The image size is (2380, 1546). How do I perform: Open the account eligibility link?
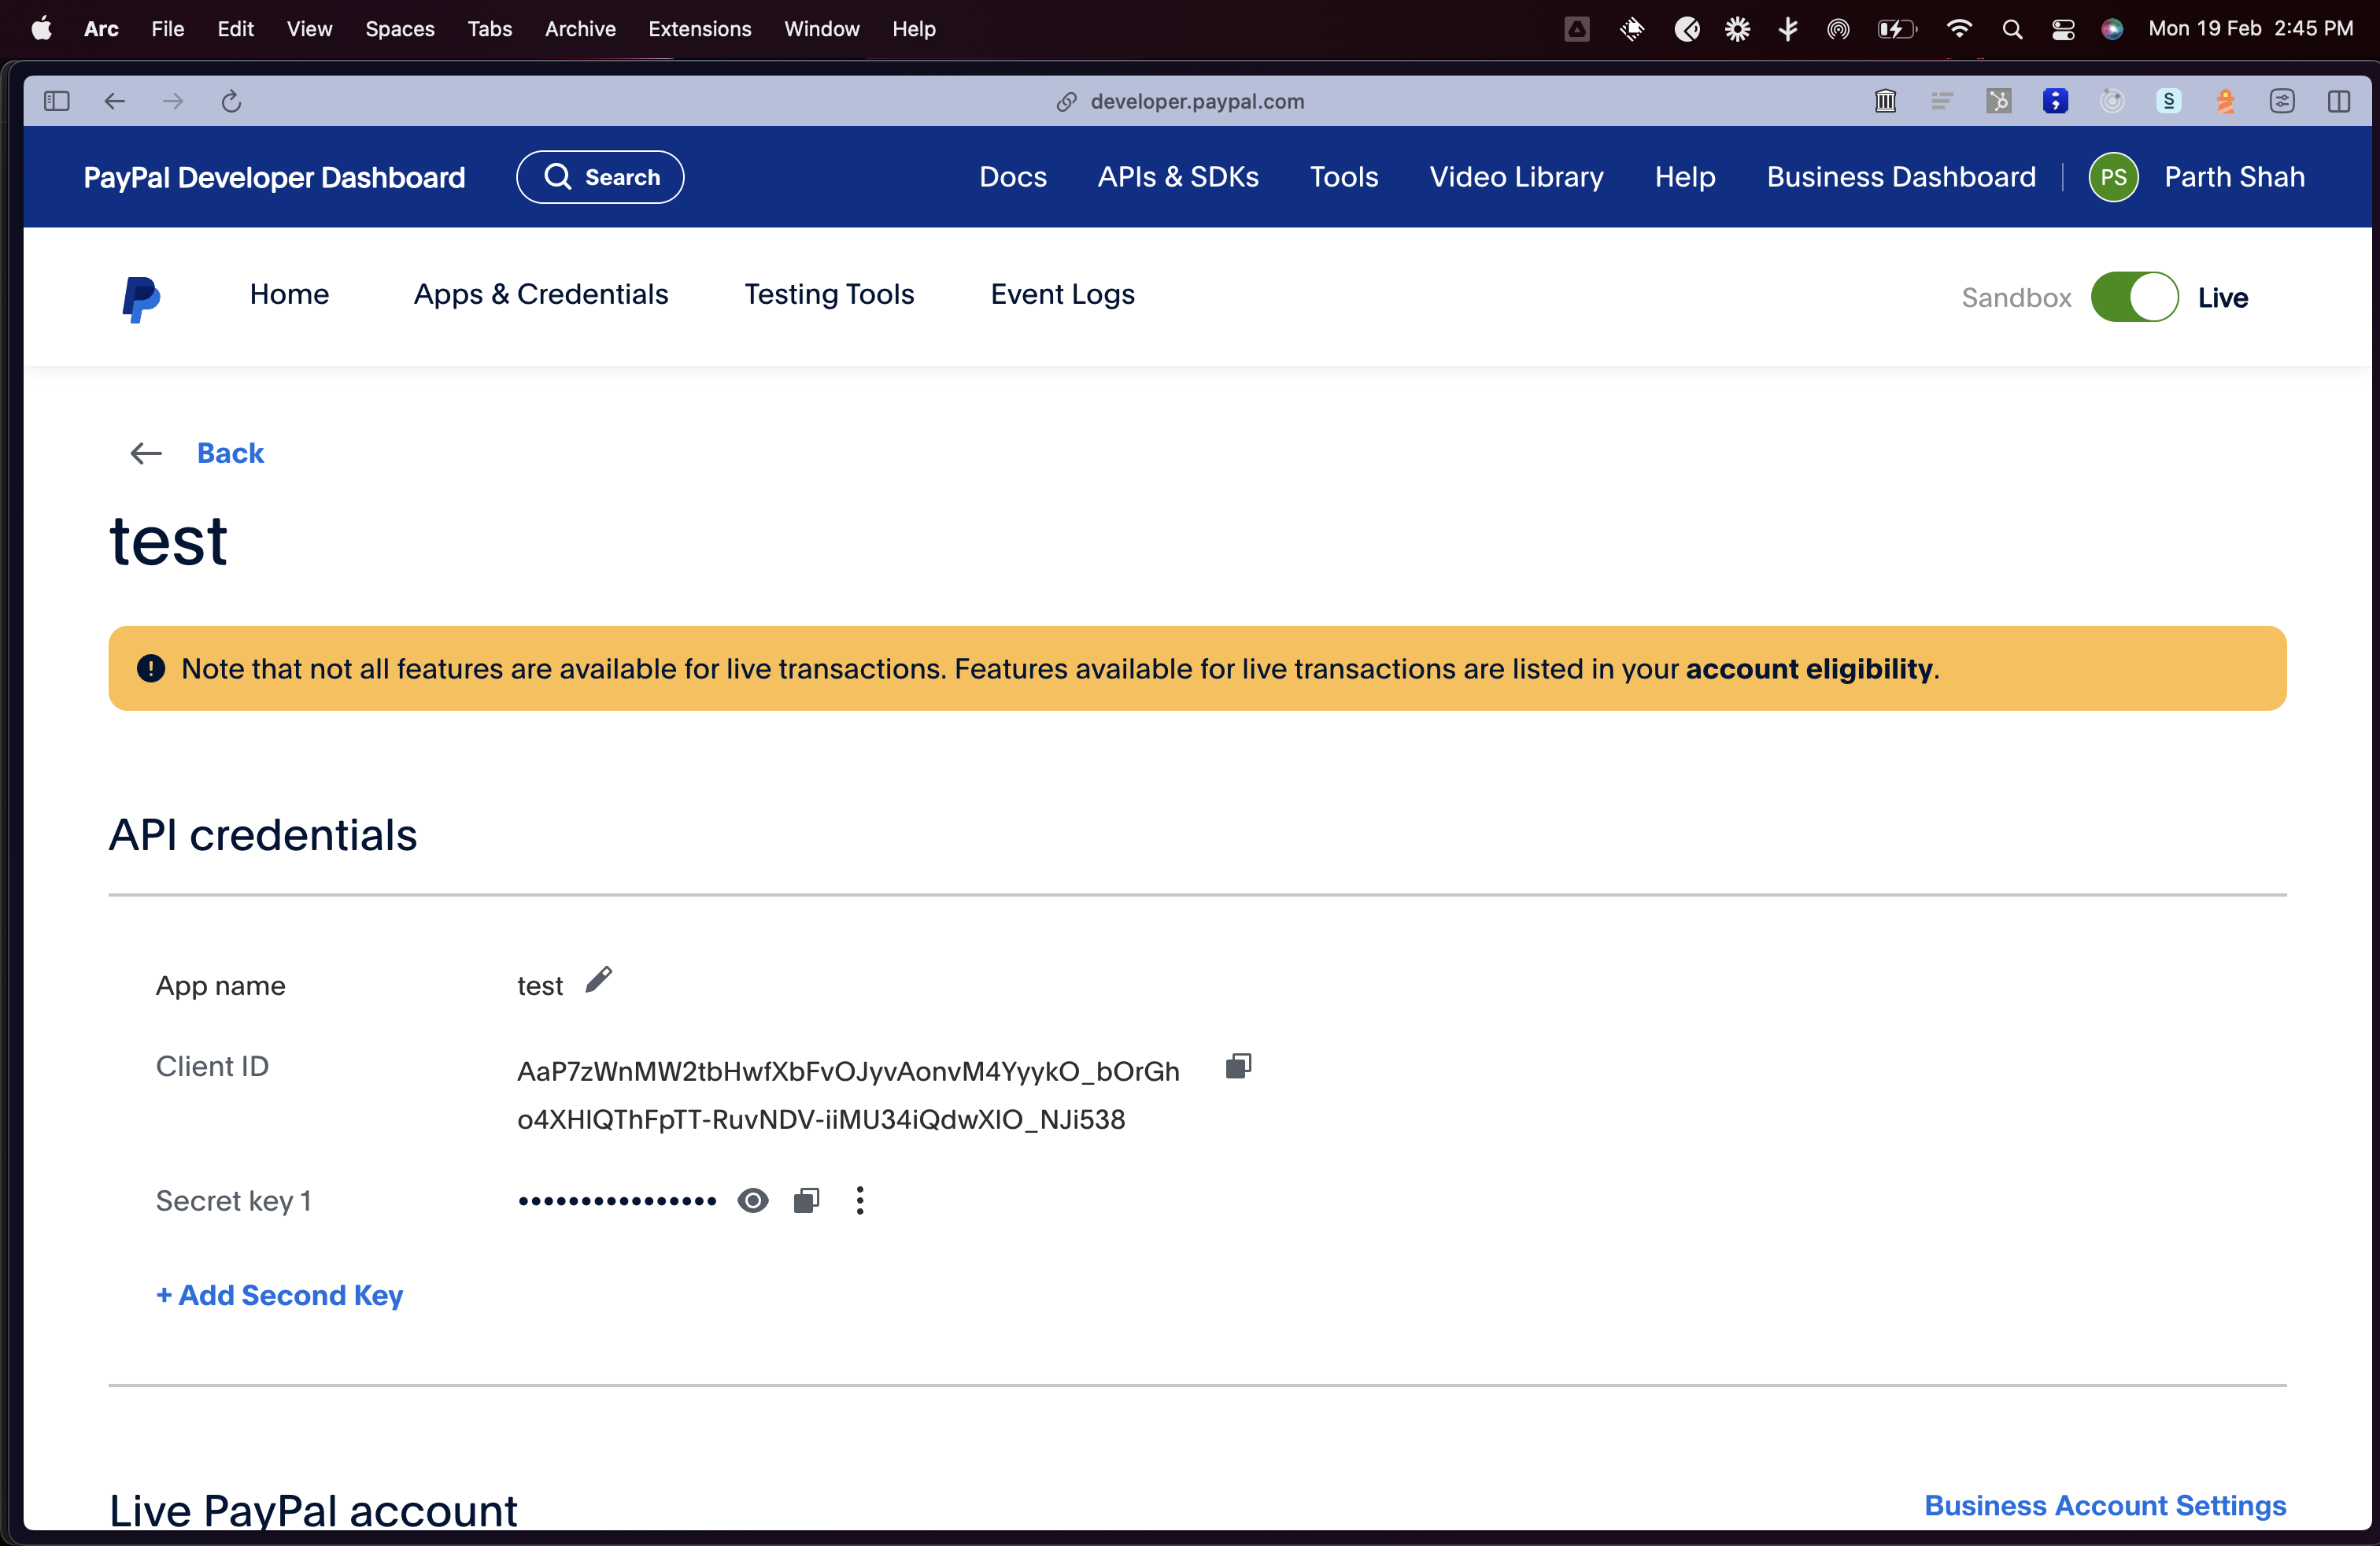[x=1808, y=669]
